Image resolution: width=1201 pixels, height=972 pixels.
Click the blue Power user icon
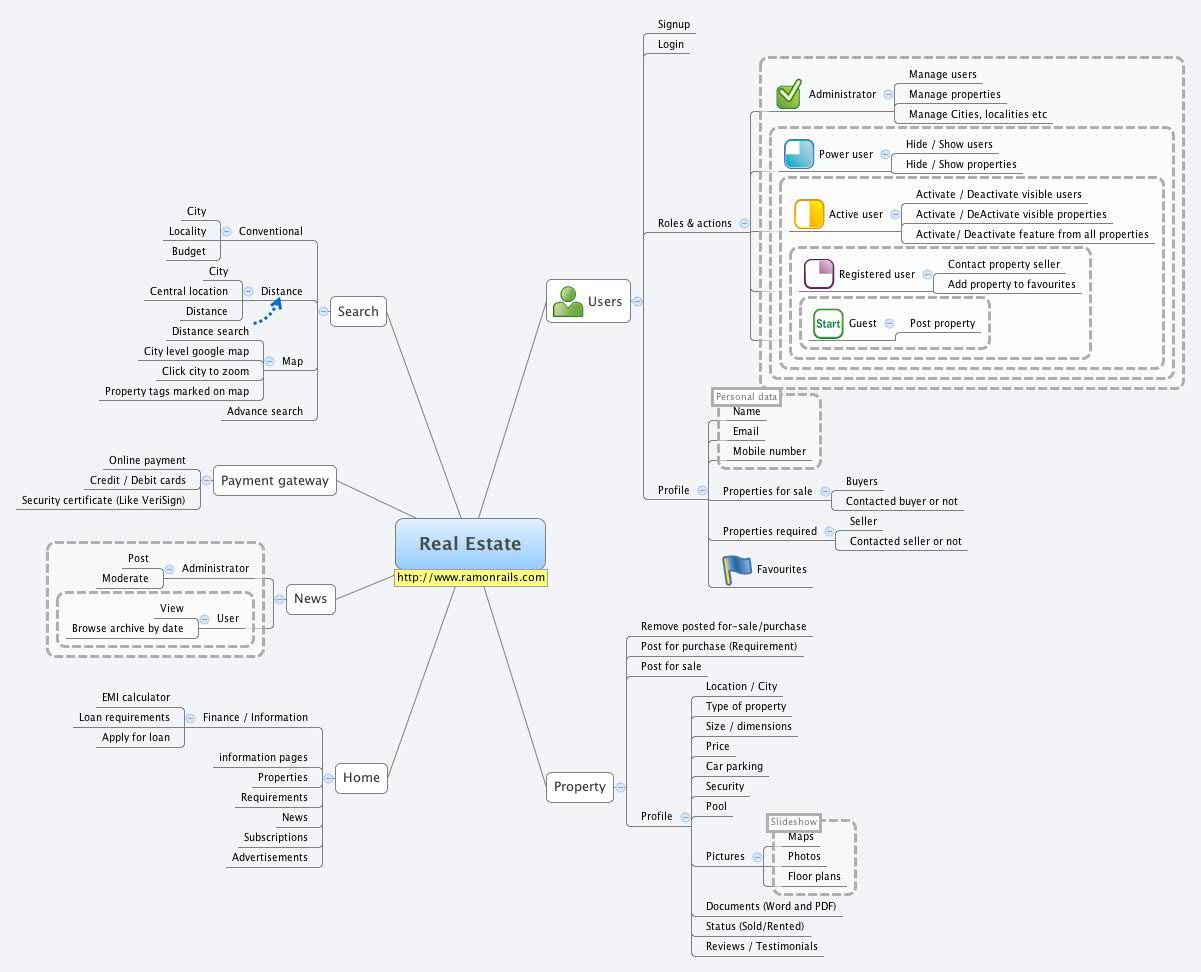(799, 154)
